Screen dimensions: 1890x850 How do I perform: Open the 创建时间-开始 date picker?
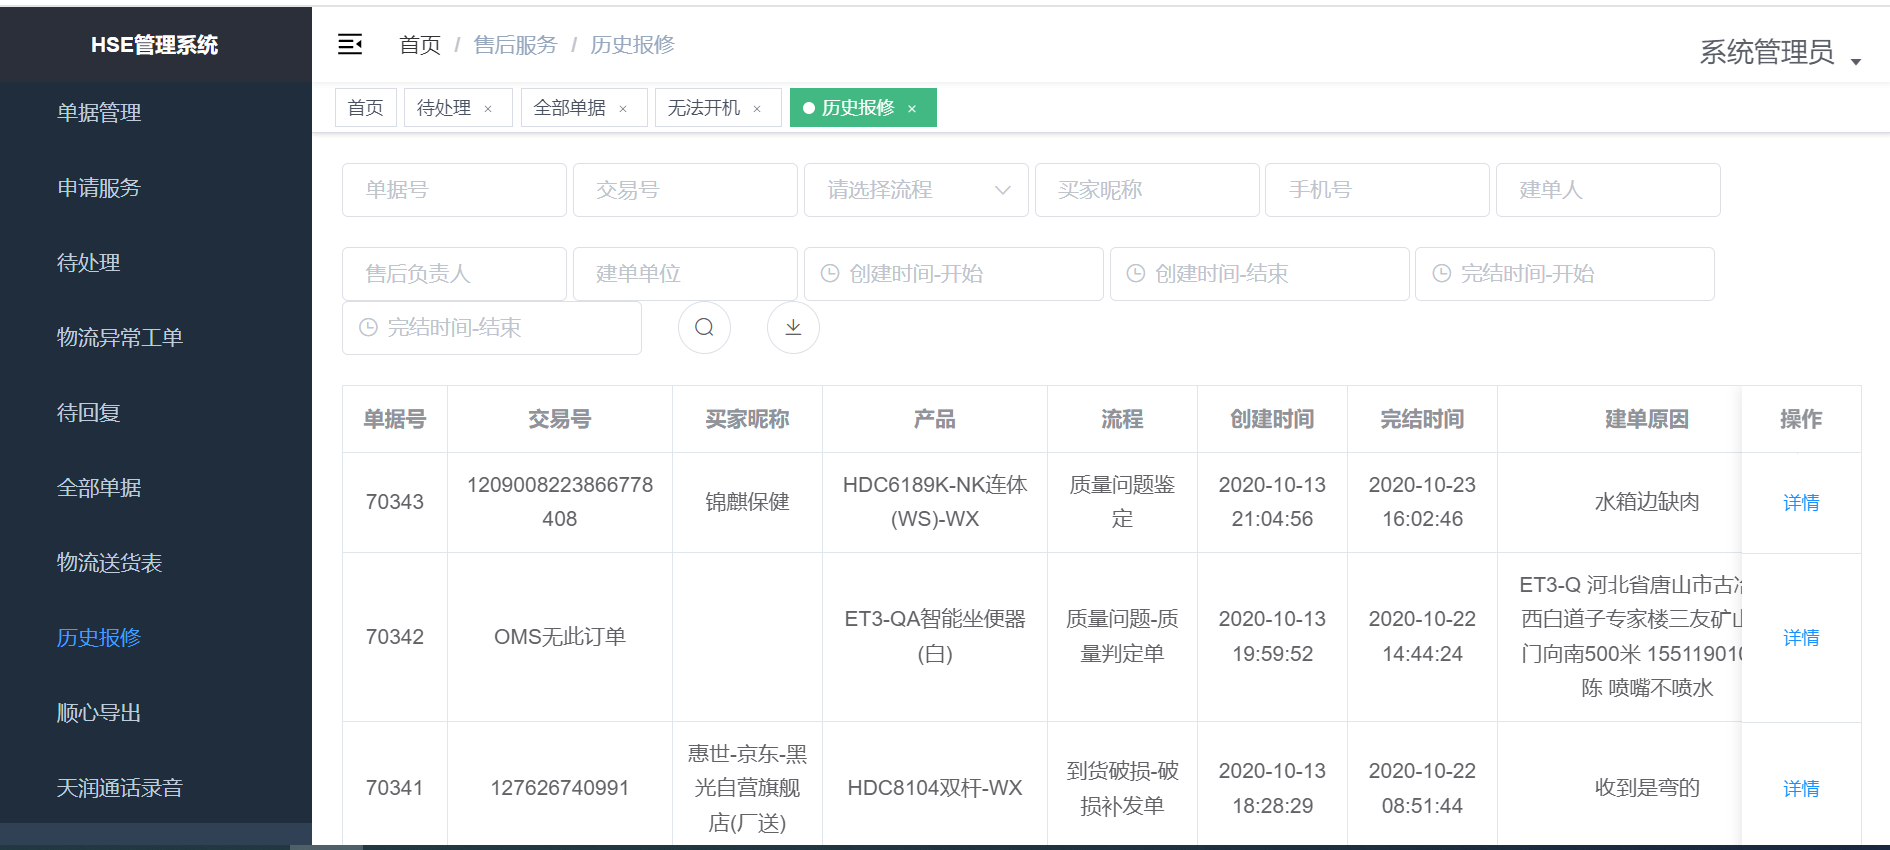coord(953,274)
